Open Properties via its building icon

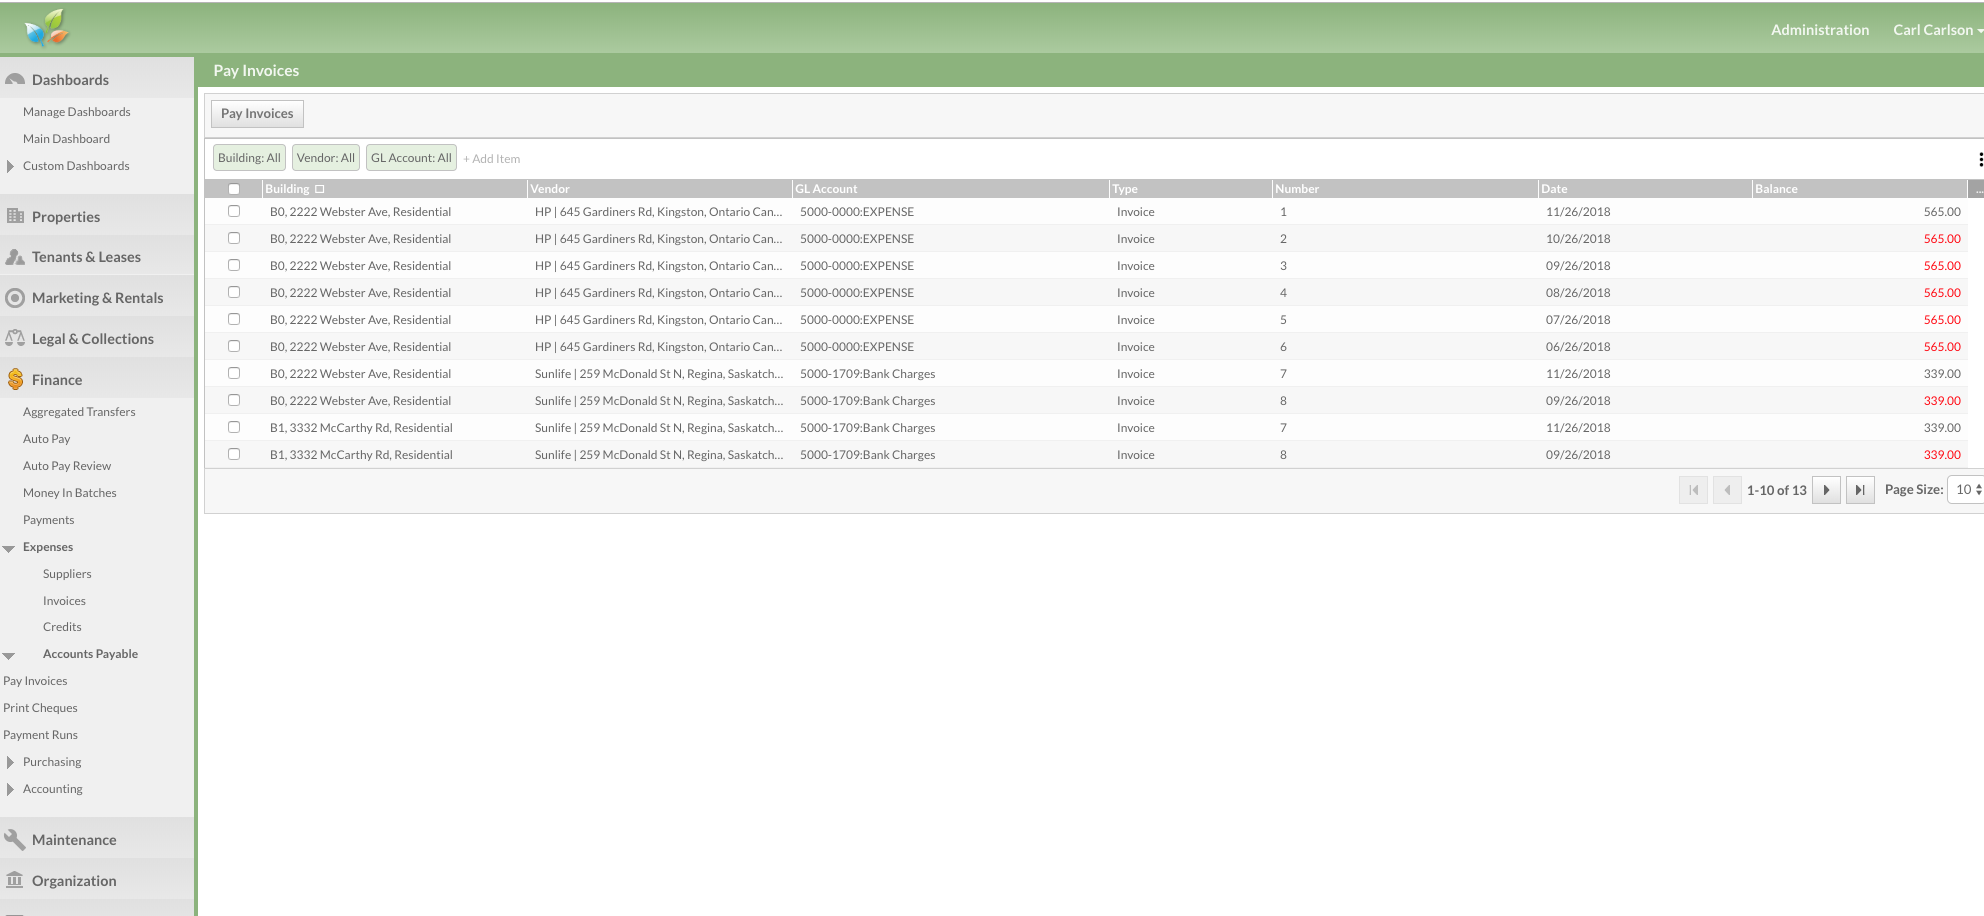click(x=15, y=217)
